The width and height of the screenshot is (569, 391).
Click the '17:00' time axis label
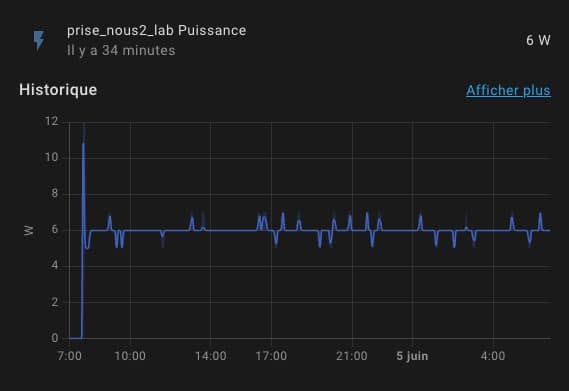coord(271,356)
